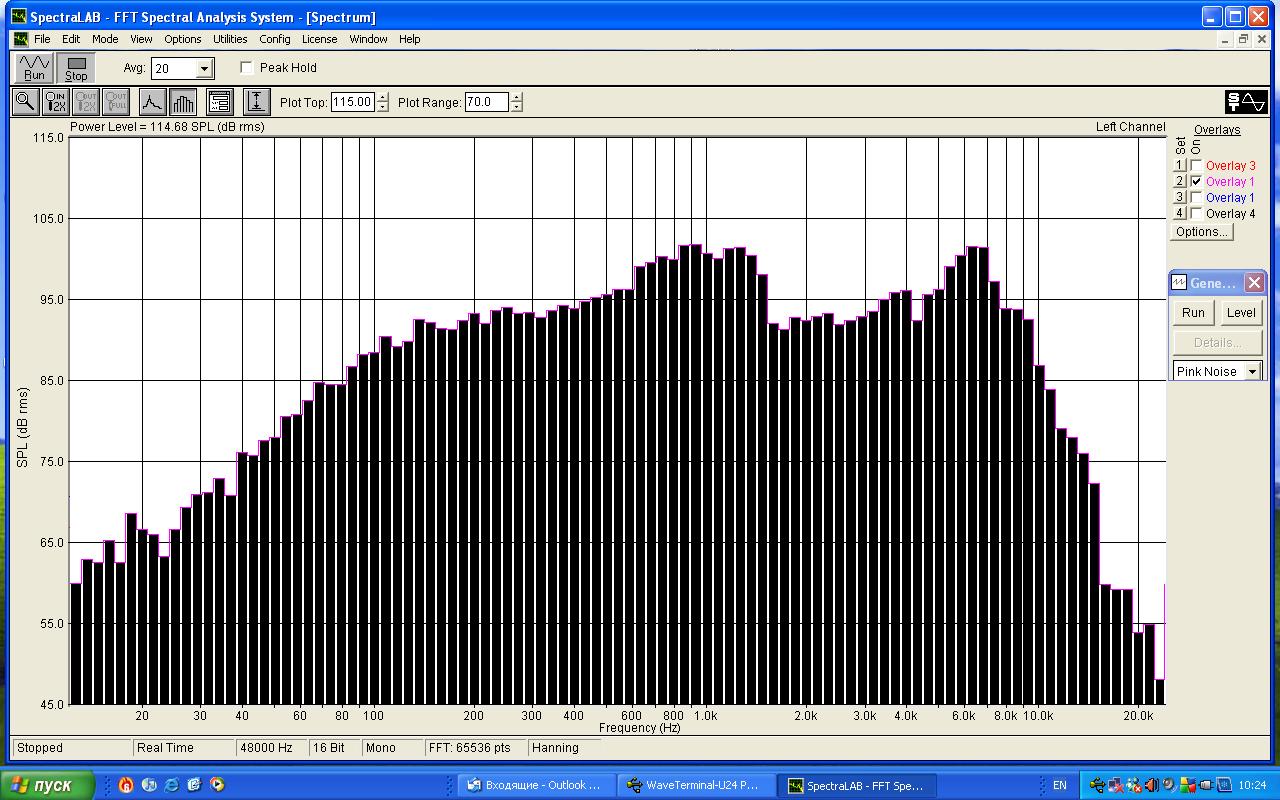Close the generator window
Viewport: 1280px width, 800px height.
[x=1254, y=283]
